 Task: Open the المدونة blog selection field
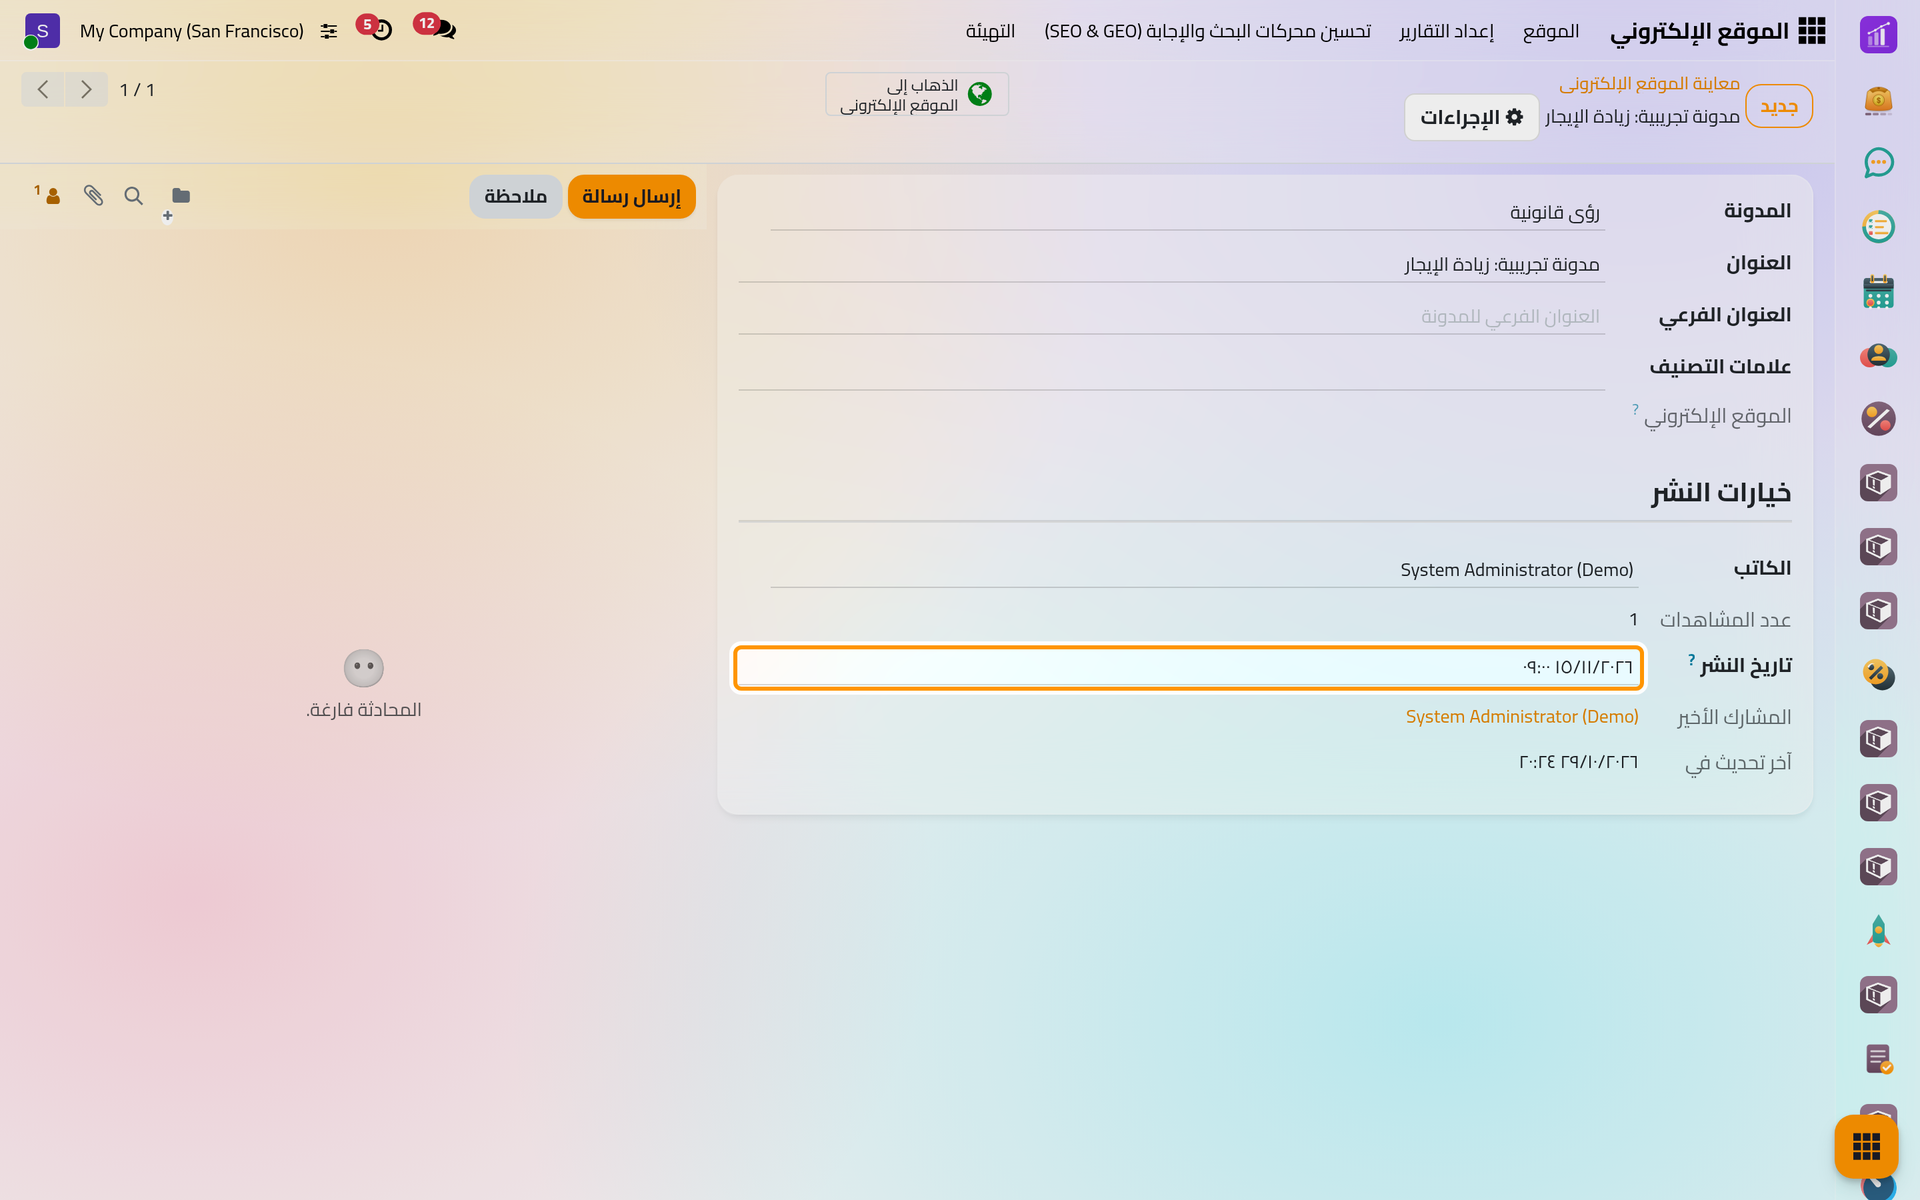(1187, 212)
